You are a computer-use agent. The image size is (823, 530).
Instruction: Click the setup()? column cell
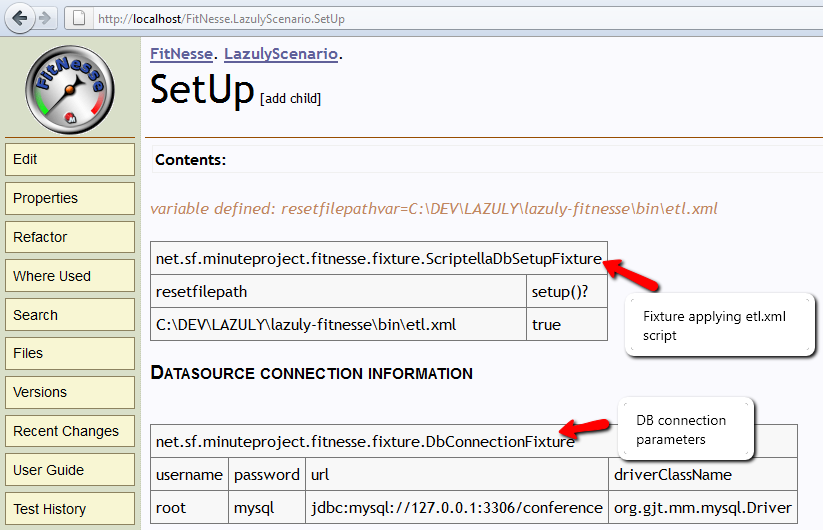point(567,291)
